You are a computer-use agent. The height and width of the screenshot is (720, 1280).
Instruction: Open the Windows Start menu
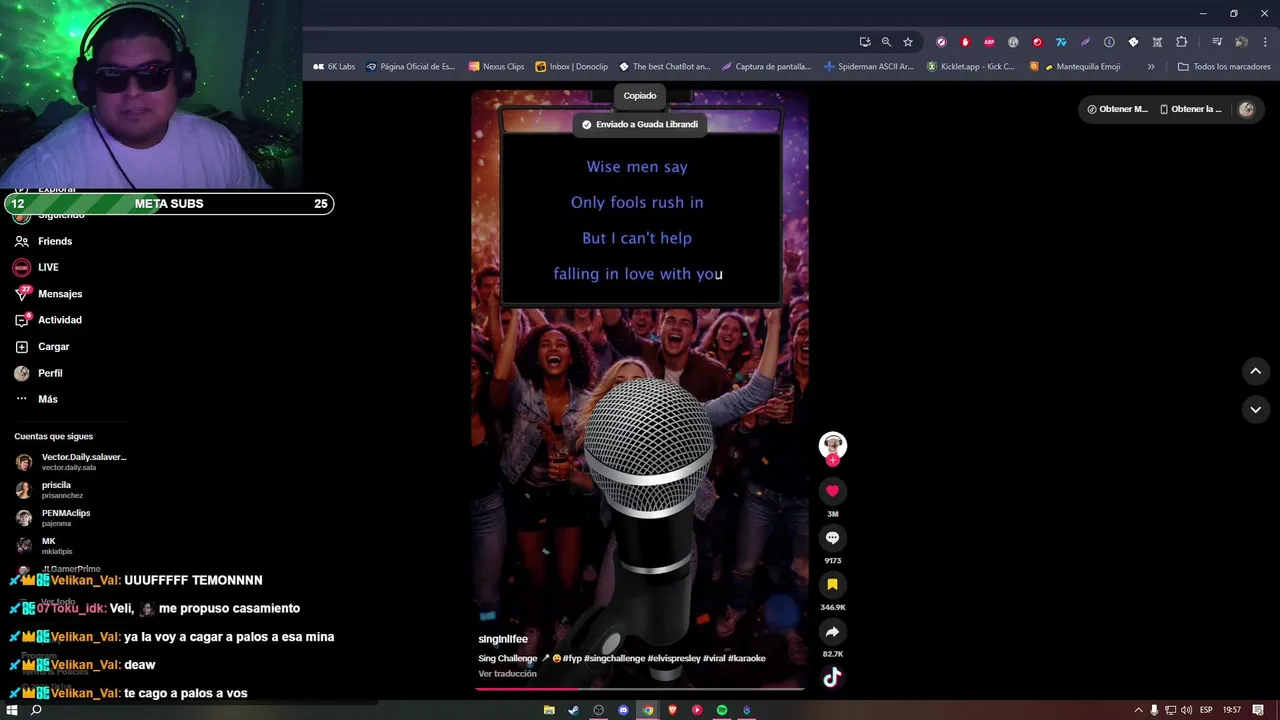[12, 710]
